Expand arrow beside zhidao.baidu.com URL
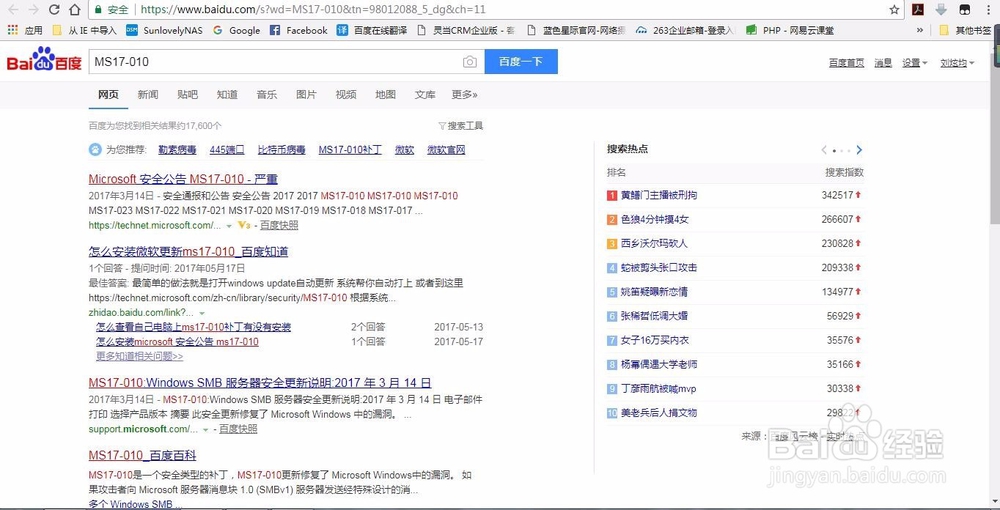The width and height of the screenshot is (1000, 510). 202,313
